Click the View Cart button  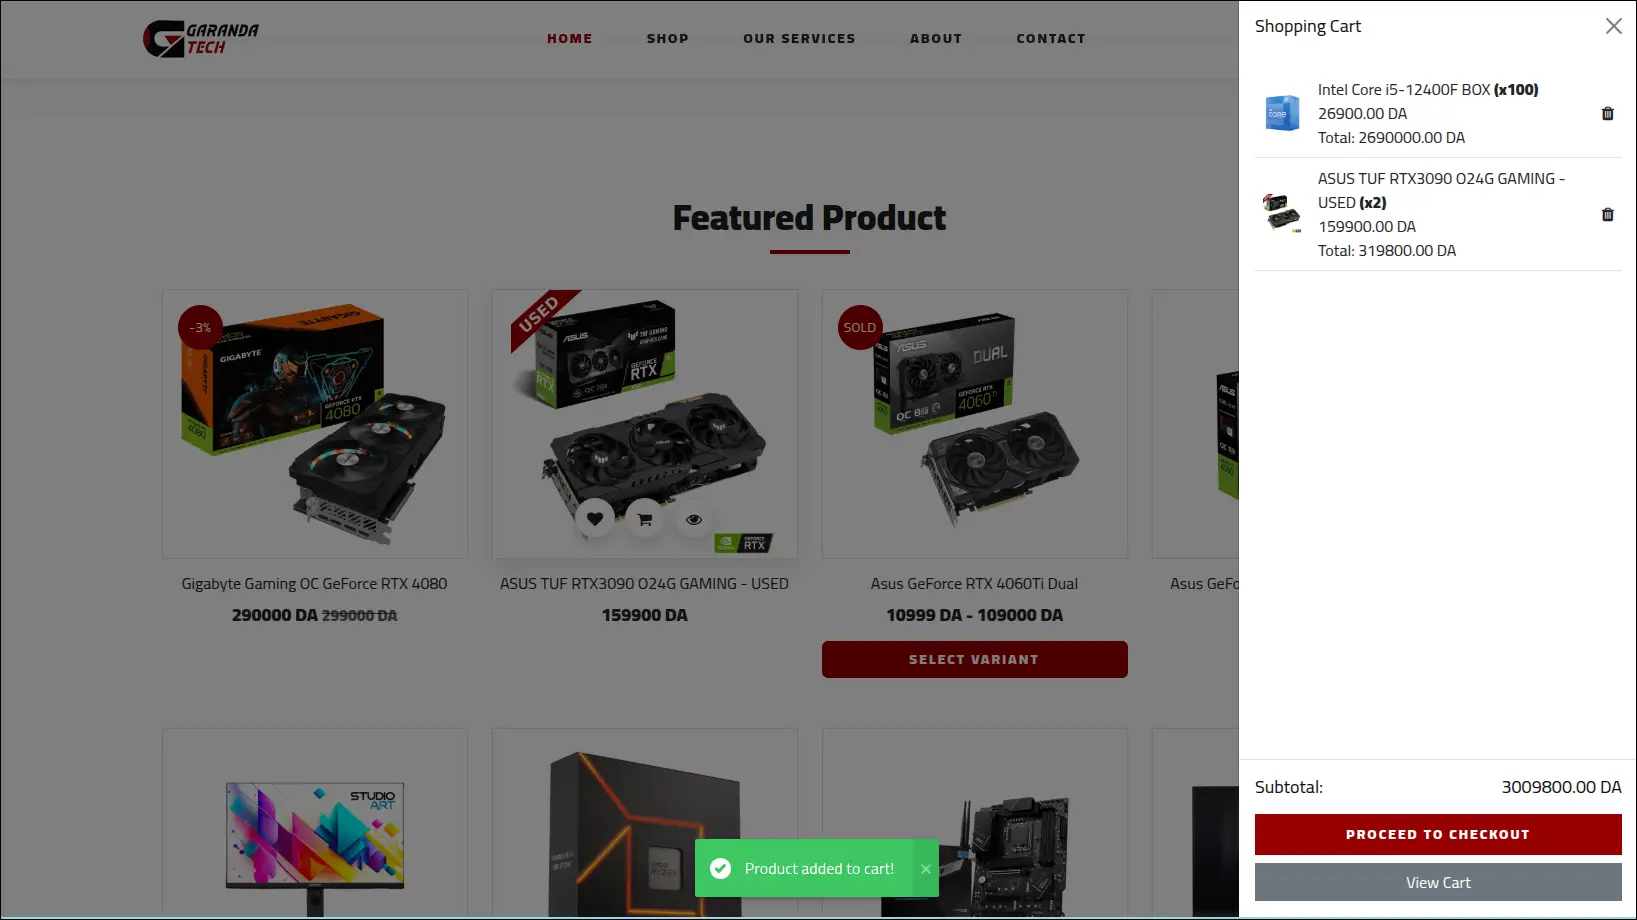pos(1438,883)
